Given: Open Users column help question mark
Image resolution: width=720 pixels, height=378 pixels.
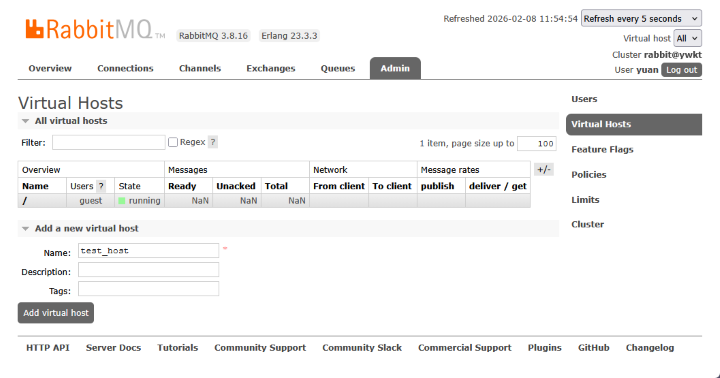Looking at the screenshot, I should pyautogui.click(x=101, y=186).
